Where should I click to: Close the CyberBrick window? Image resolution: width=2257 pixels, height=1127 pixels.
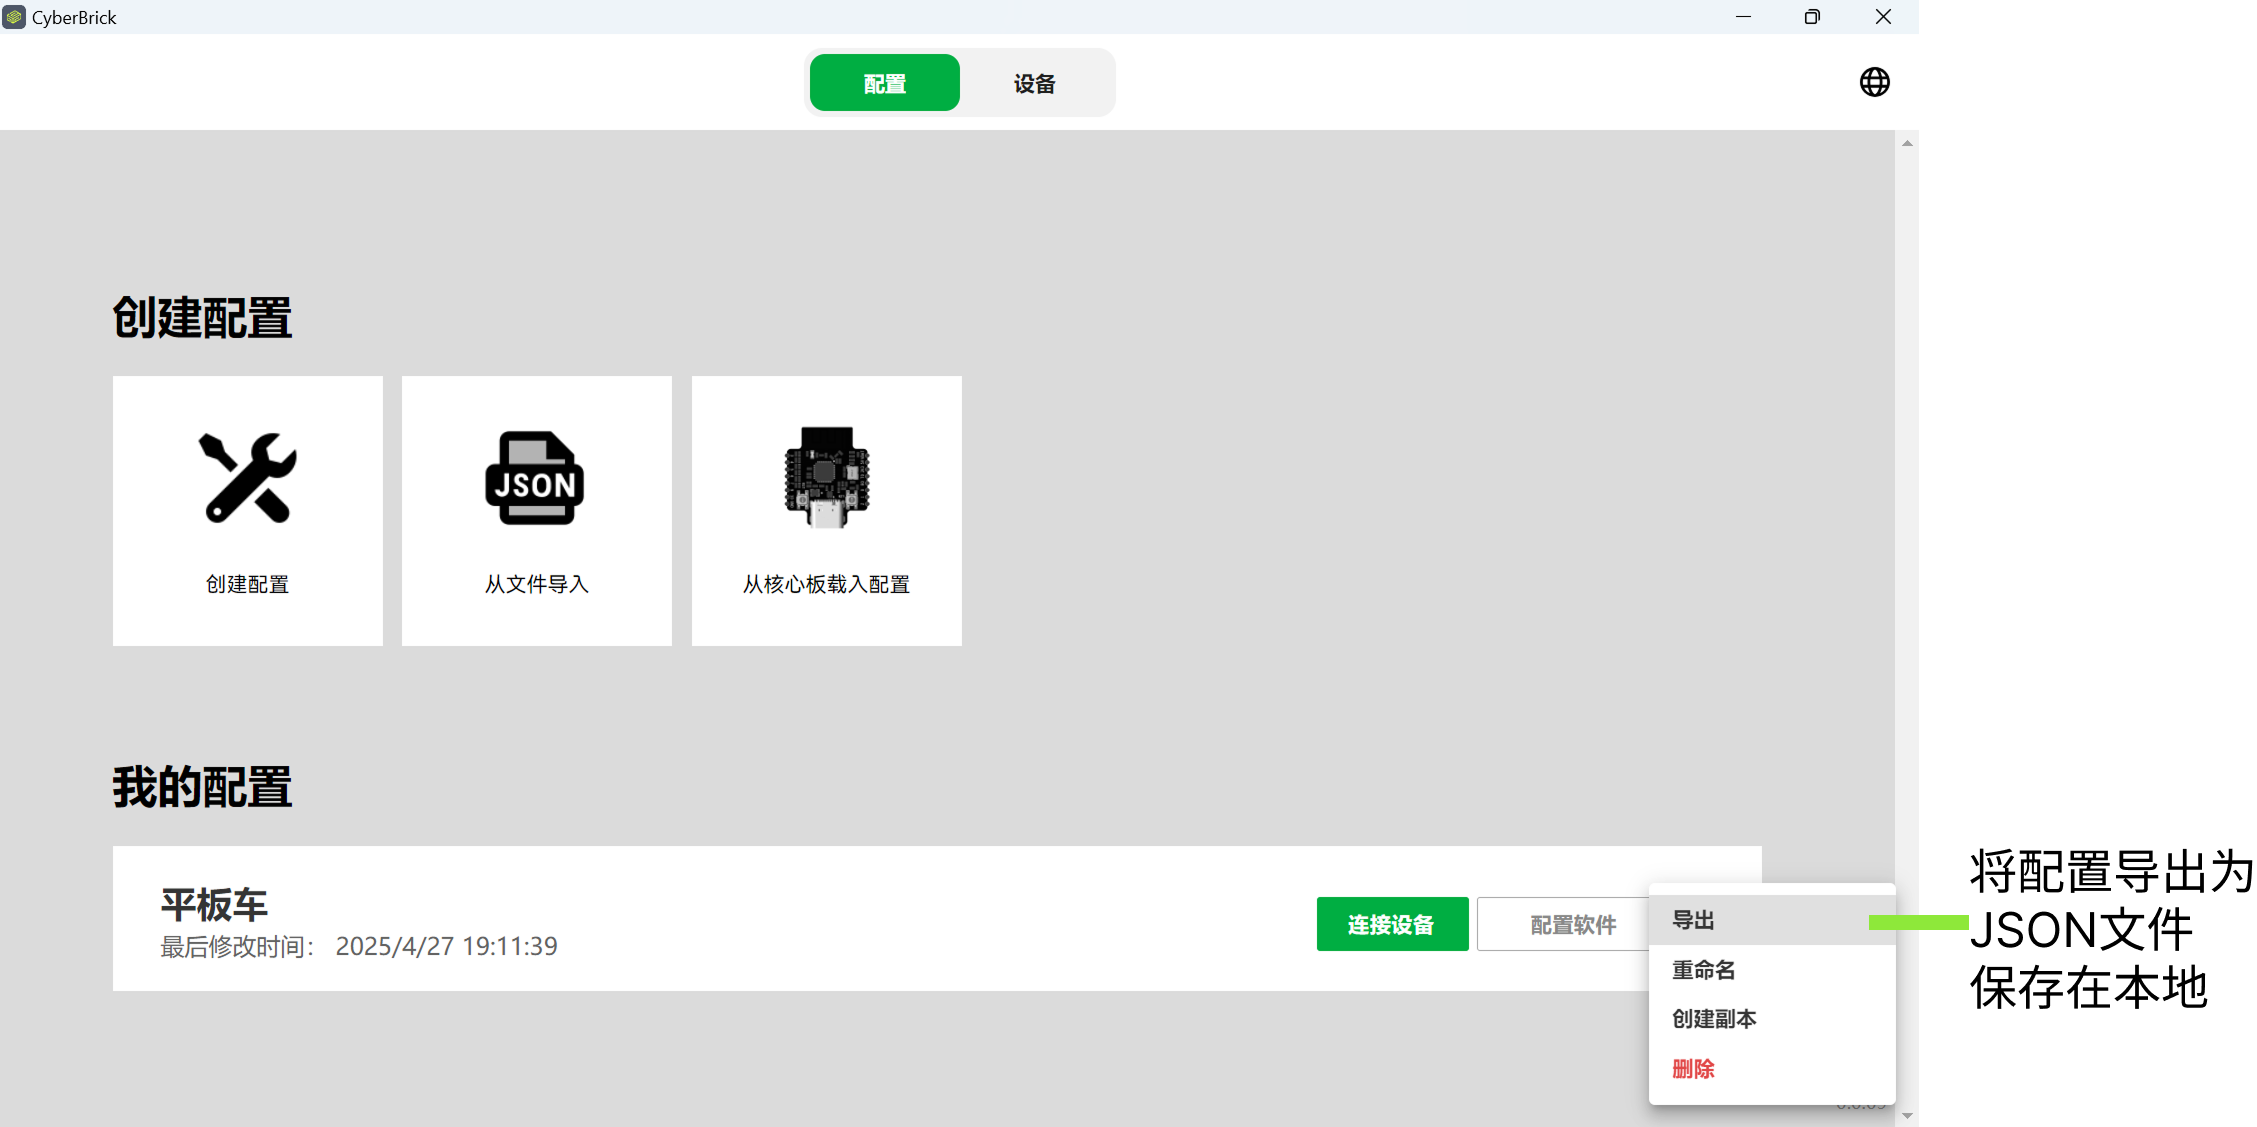point(1883,17)
